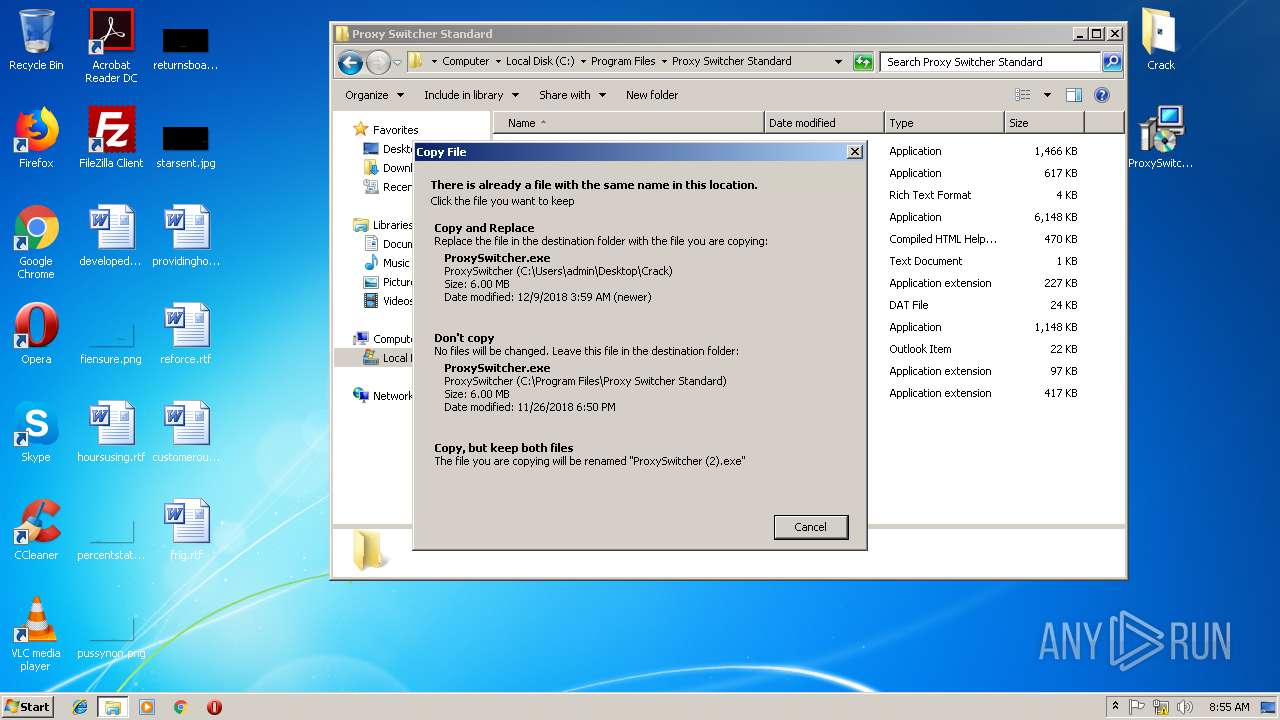Screen dimensions: 1280x720
Task: Expand Program Files breadcrumb arrow
Action: (664, 62)
